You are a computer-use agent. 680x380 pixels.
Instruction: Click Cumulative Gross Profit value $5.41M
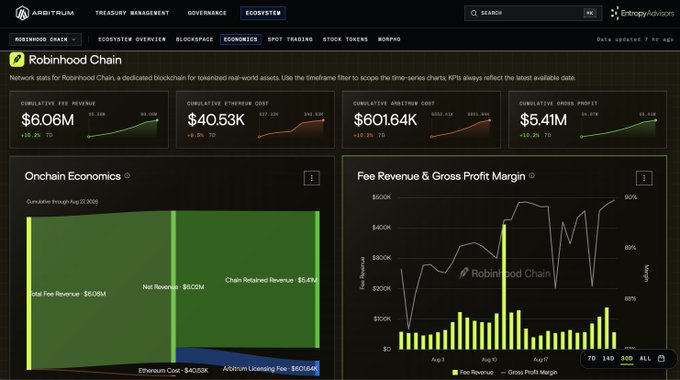click(x=543, y=120)
